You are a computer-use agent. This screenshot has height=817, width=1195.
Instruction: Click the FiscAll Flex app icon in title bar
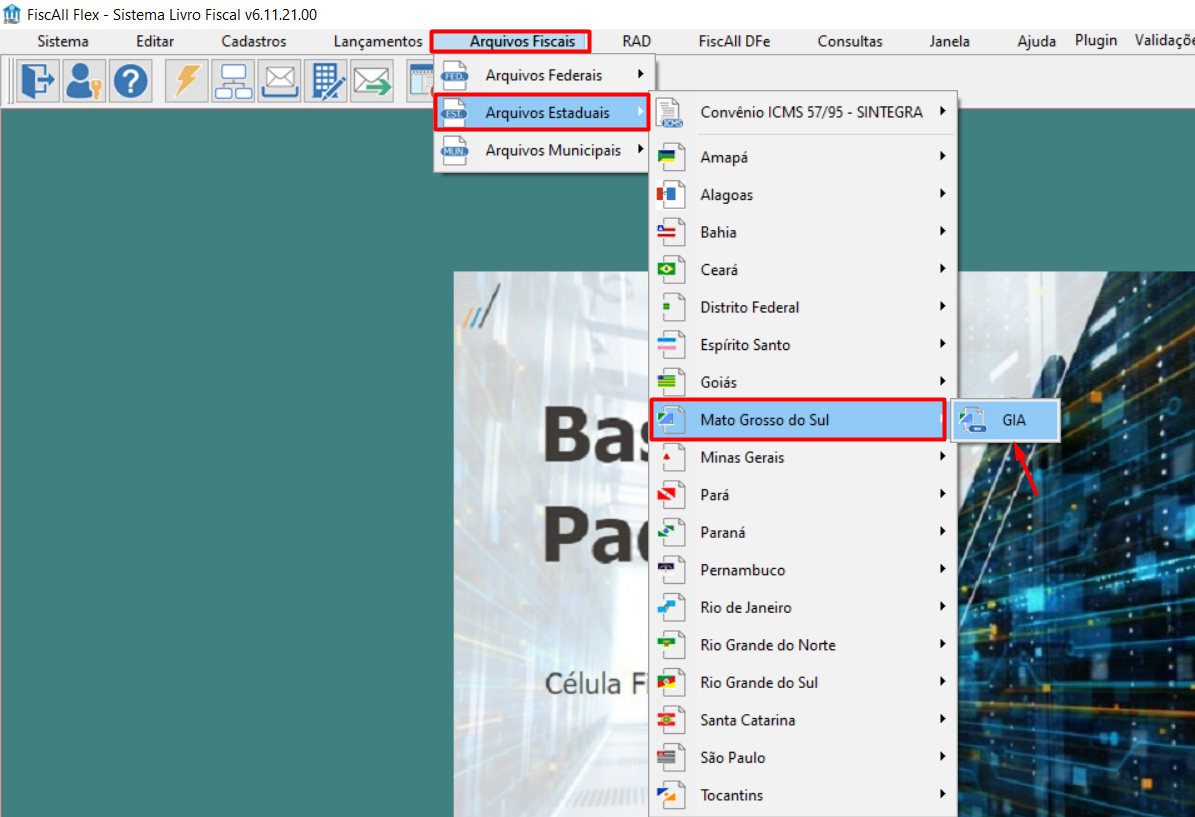[x=11, y=14]
